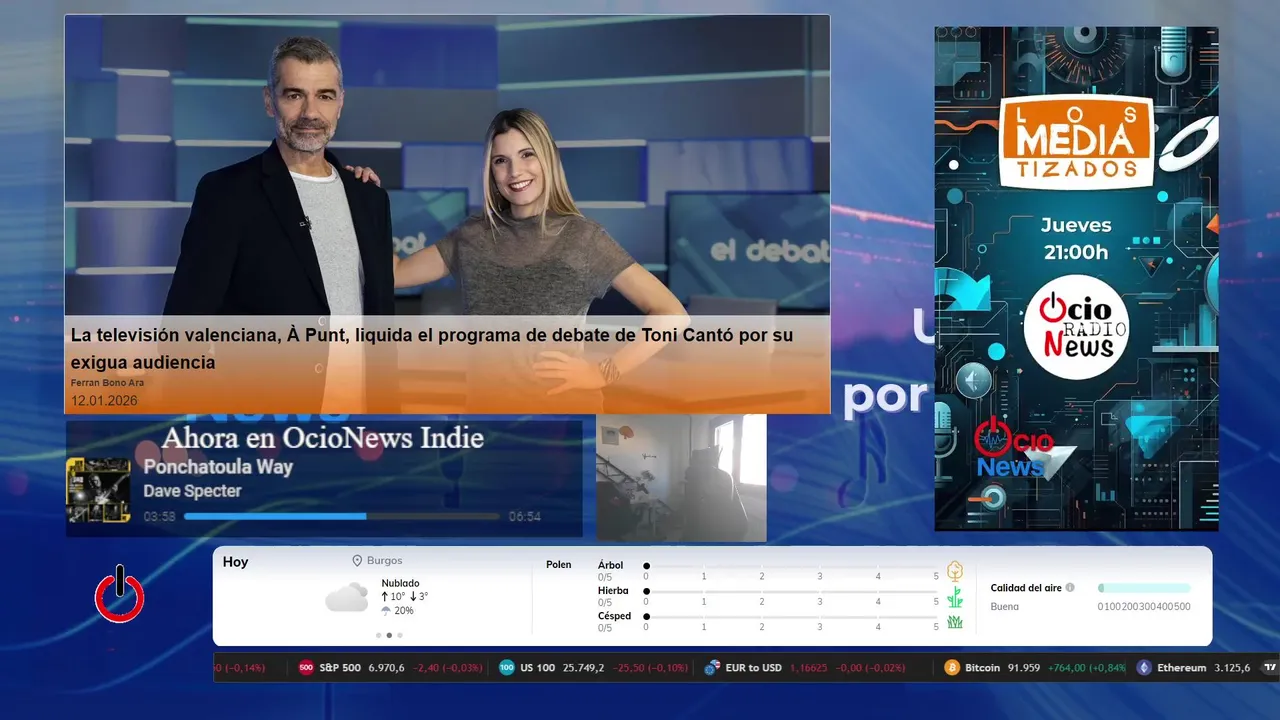Click the Bitcoin price 91.959
This screenshot has width=1280, height=720.
click(x=1023, y=668)
